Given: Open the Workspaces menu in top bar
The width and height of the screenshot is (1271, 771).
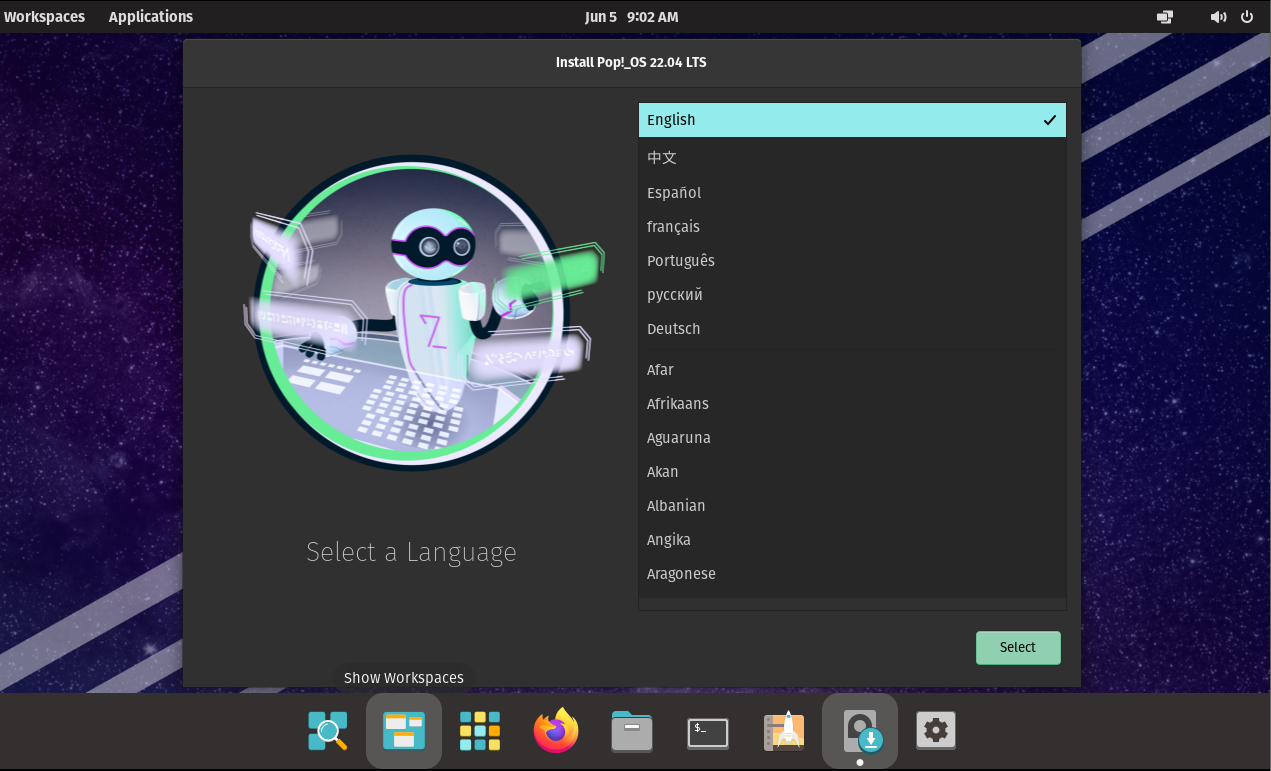Looking at the screenshot, I should [x=44, y=17].
